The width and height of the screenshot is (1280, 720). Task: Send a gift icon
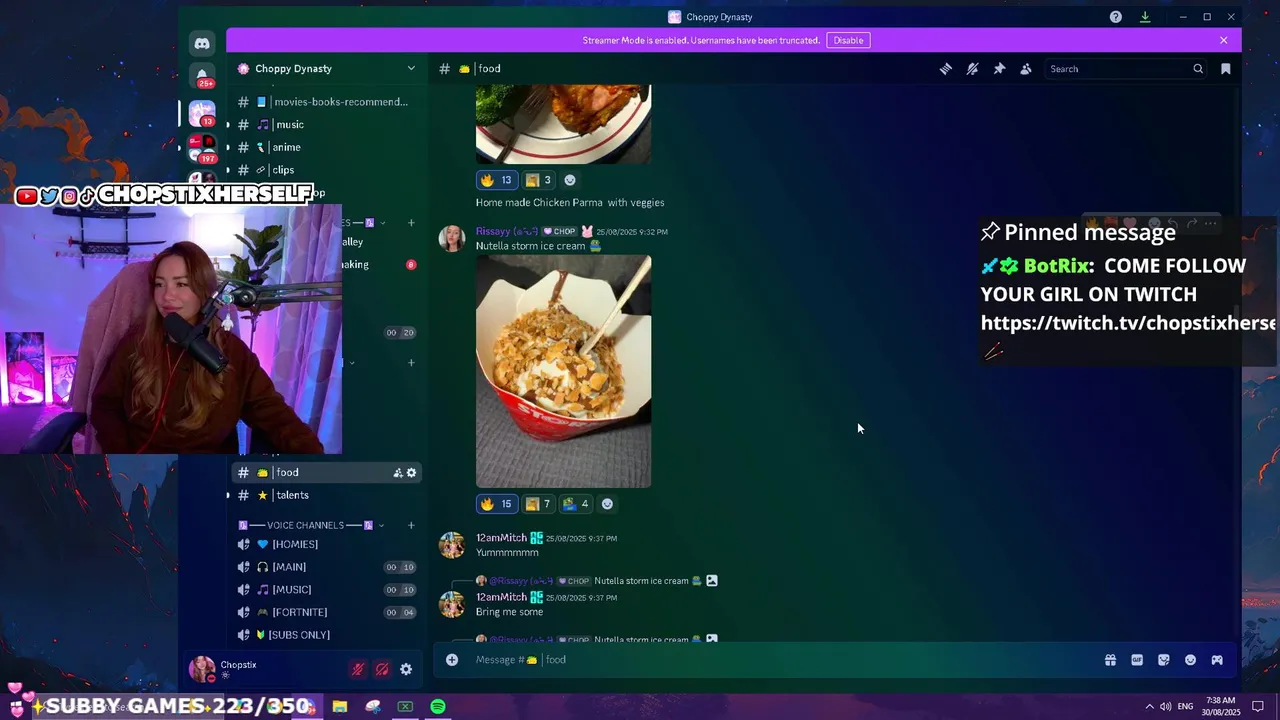1110,660
